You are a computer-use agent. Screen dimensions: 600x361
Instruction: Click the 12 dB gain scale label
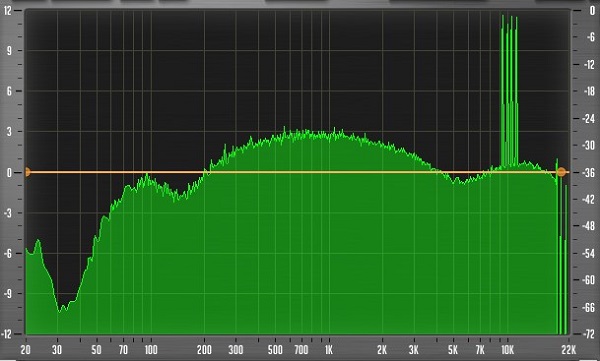pos(8,10)
